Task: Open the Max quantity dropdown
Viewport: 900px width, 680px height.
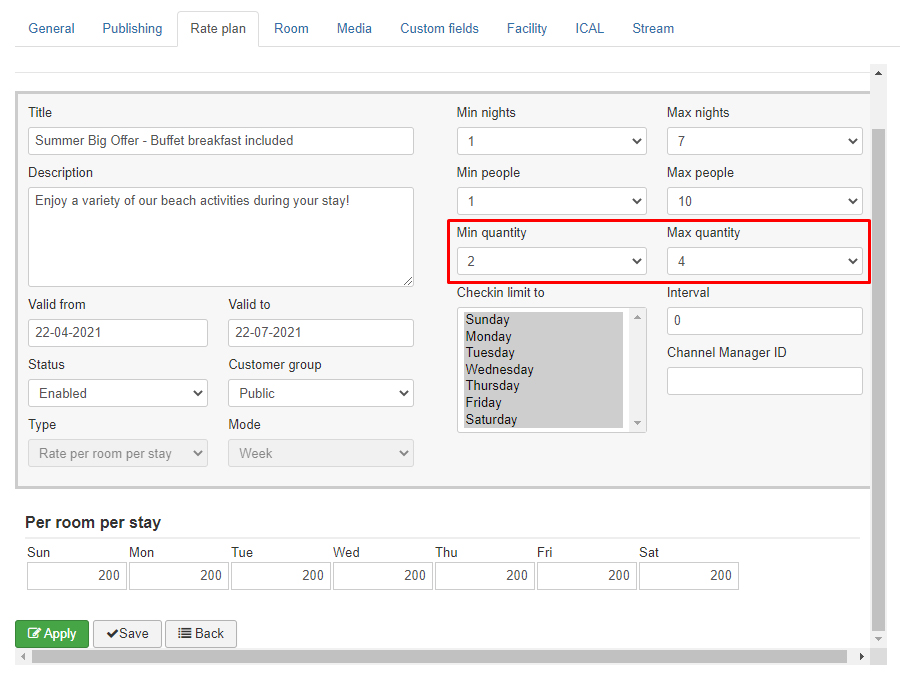Action: click(764, 261)
